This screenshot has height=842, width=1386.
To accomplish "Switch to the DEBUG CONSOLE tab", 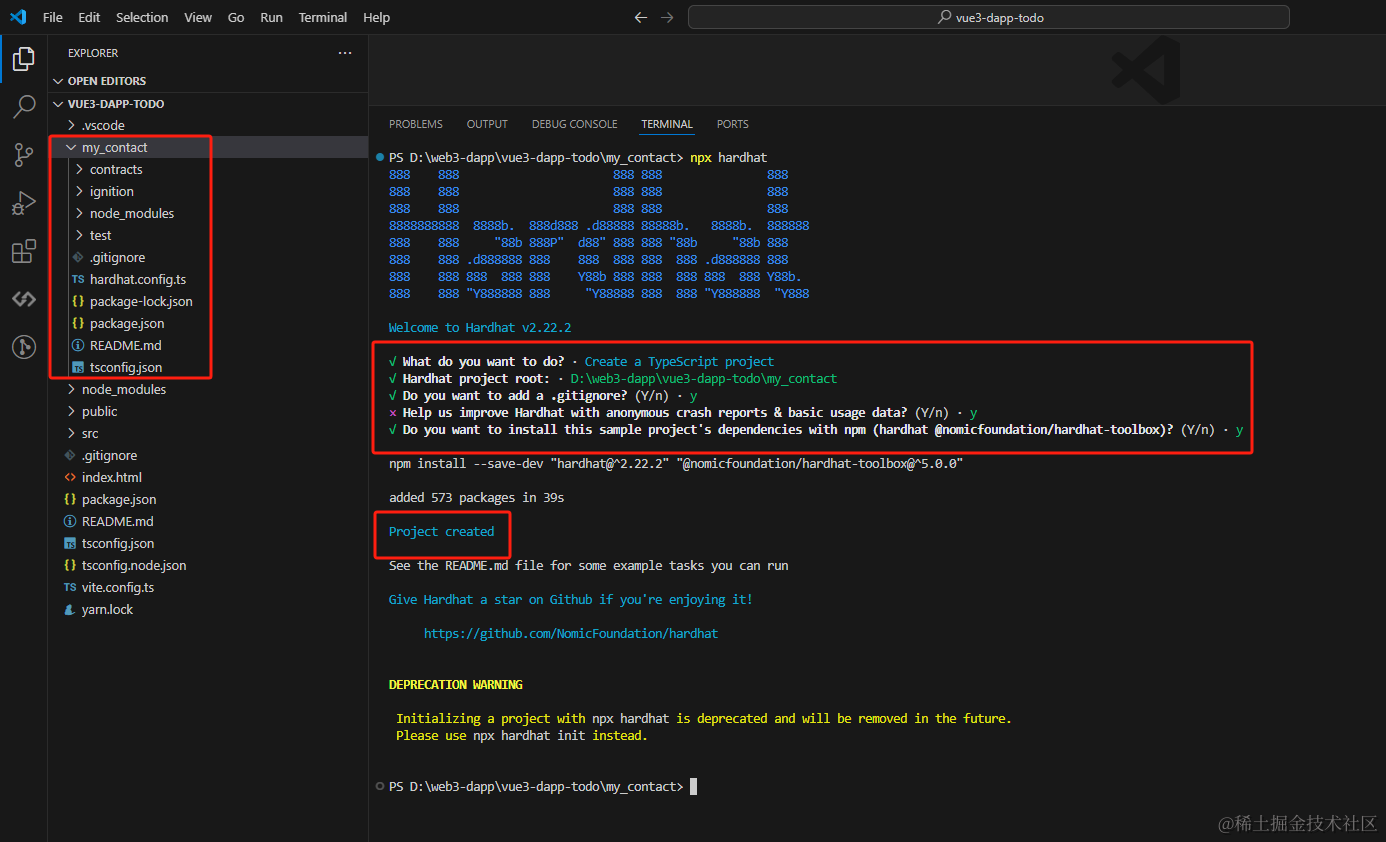I will [x=575, y=124].
